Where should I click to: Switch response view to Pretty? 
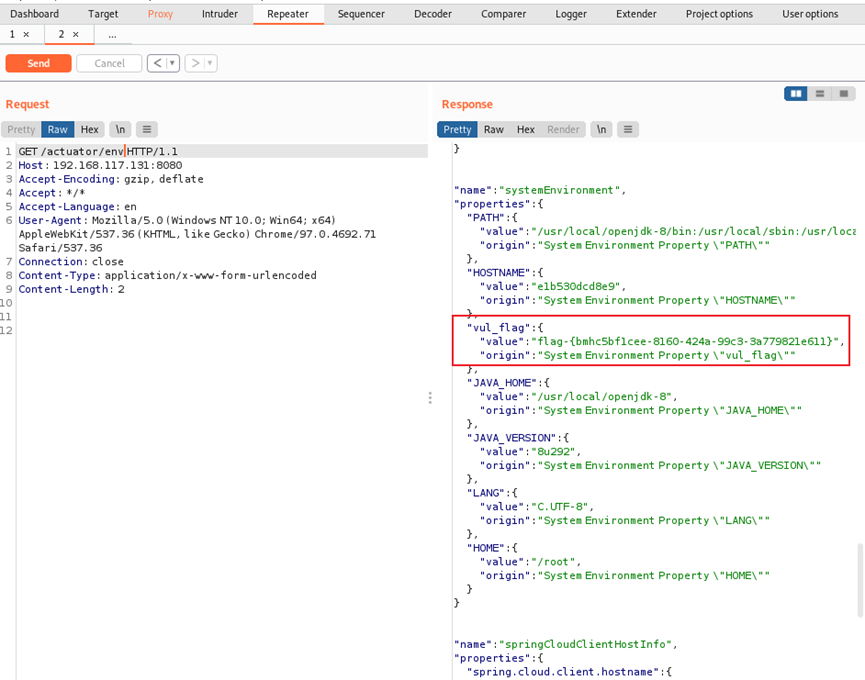point(457,130)
